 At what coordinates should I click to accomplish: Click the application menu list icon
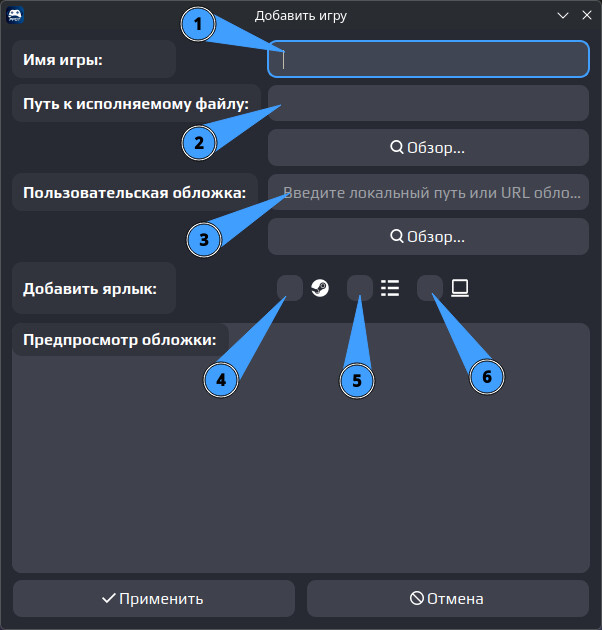(x=390, y=288)
